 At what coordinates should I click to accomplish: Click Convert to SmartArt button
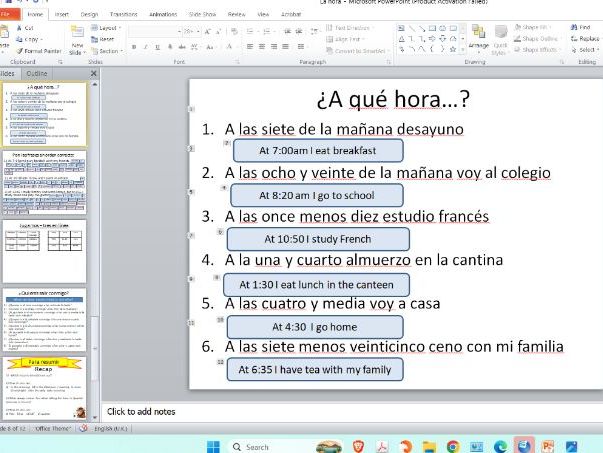coord(357,51)
